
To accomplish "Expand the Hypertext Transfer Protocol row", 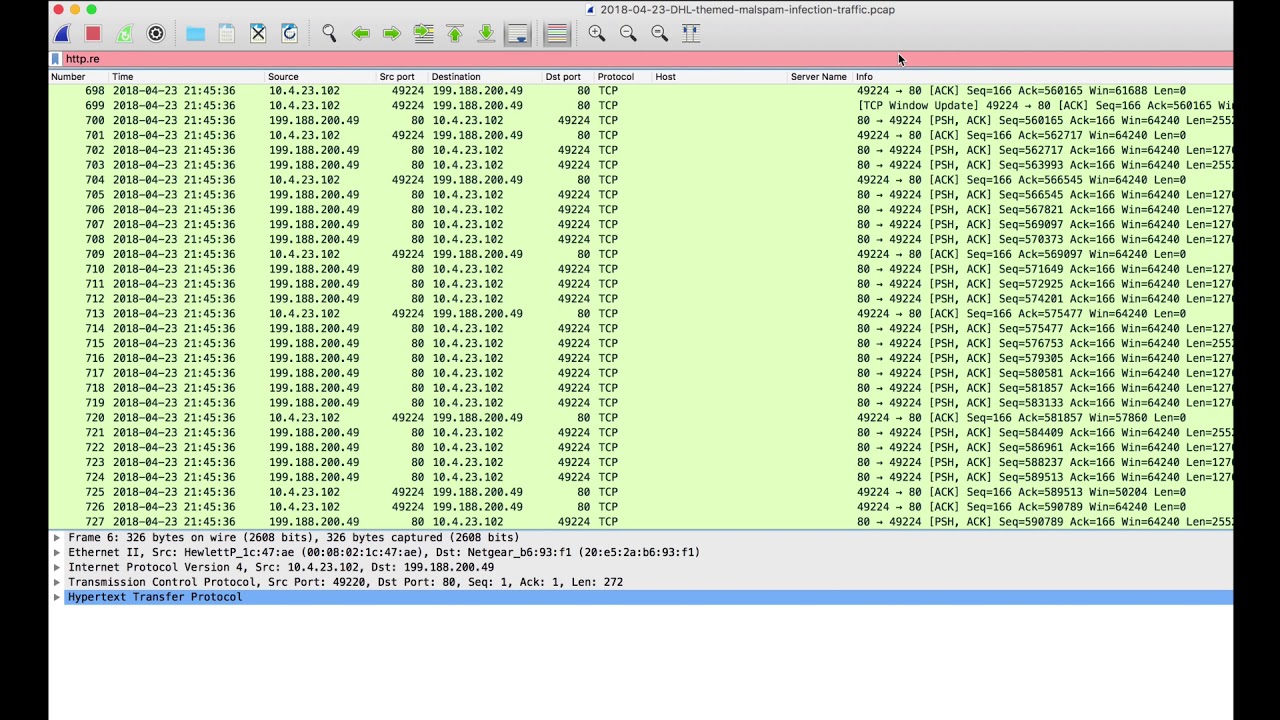I will click(57, 597).
